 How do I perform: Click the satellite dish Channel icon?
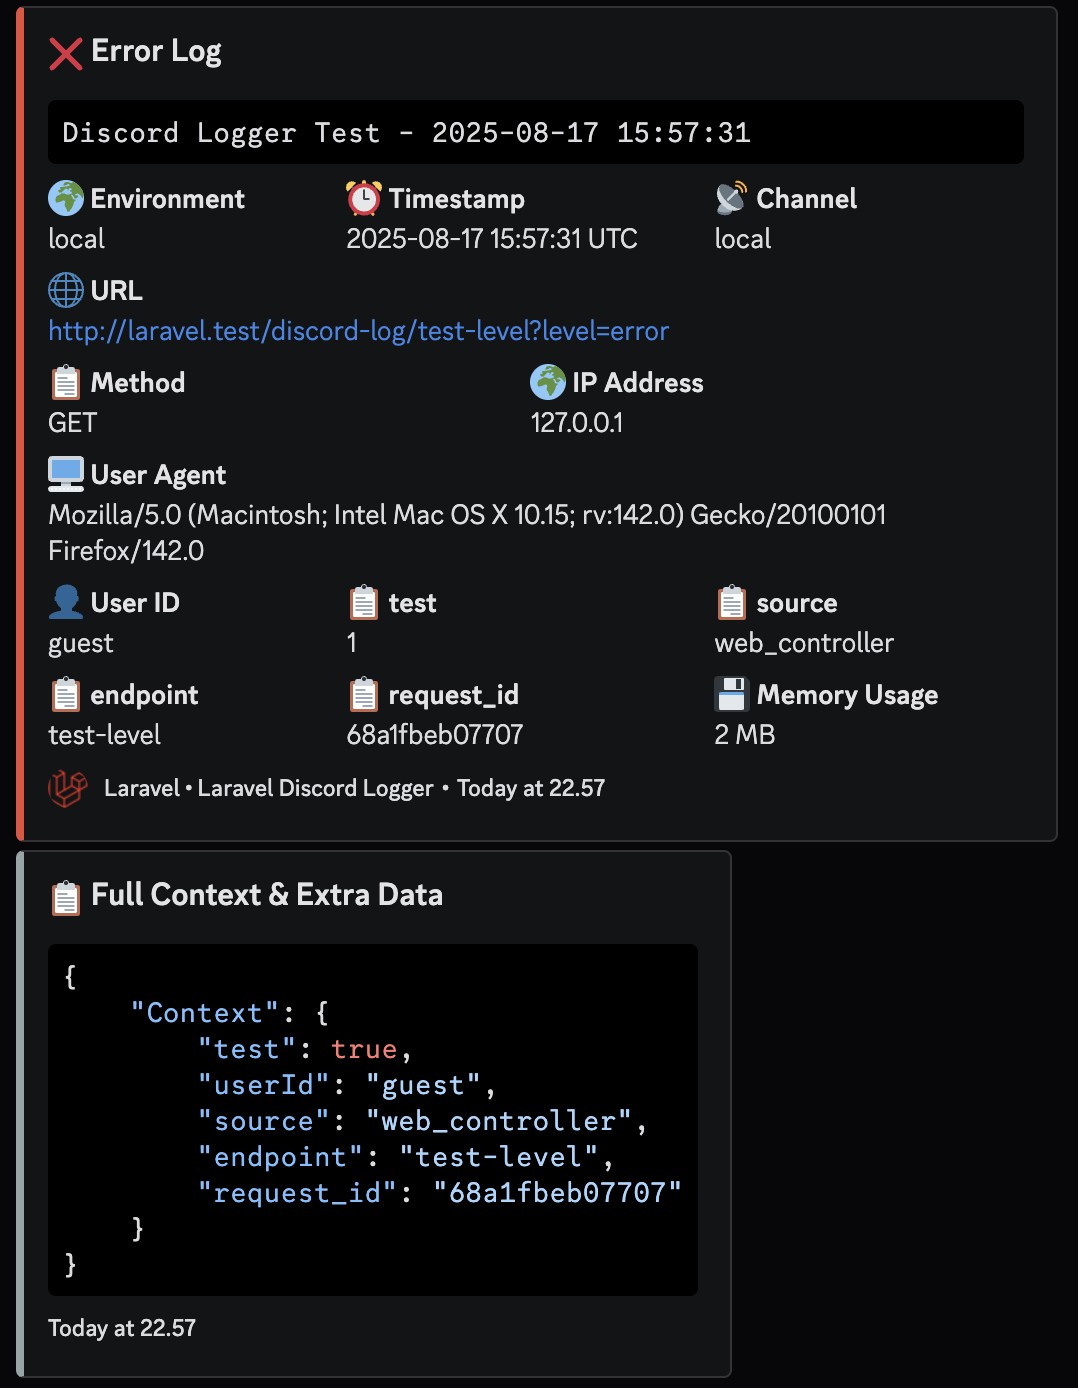pyautogui.click(x=731, y=199)
